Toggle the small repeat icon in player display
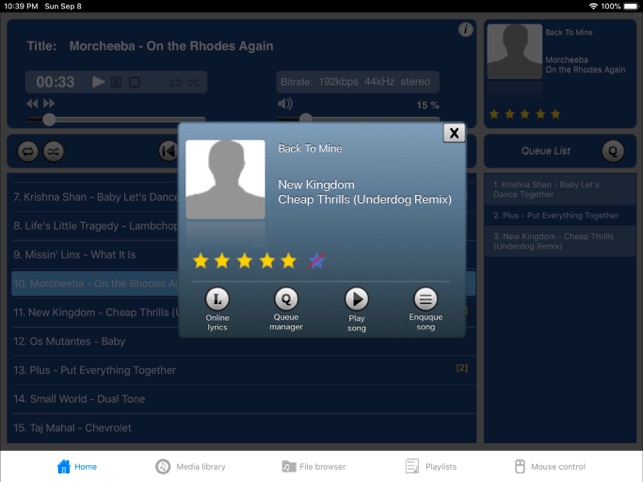This screenshot has height=482, width=643. click(175, 82)
